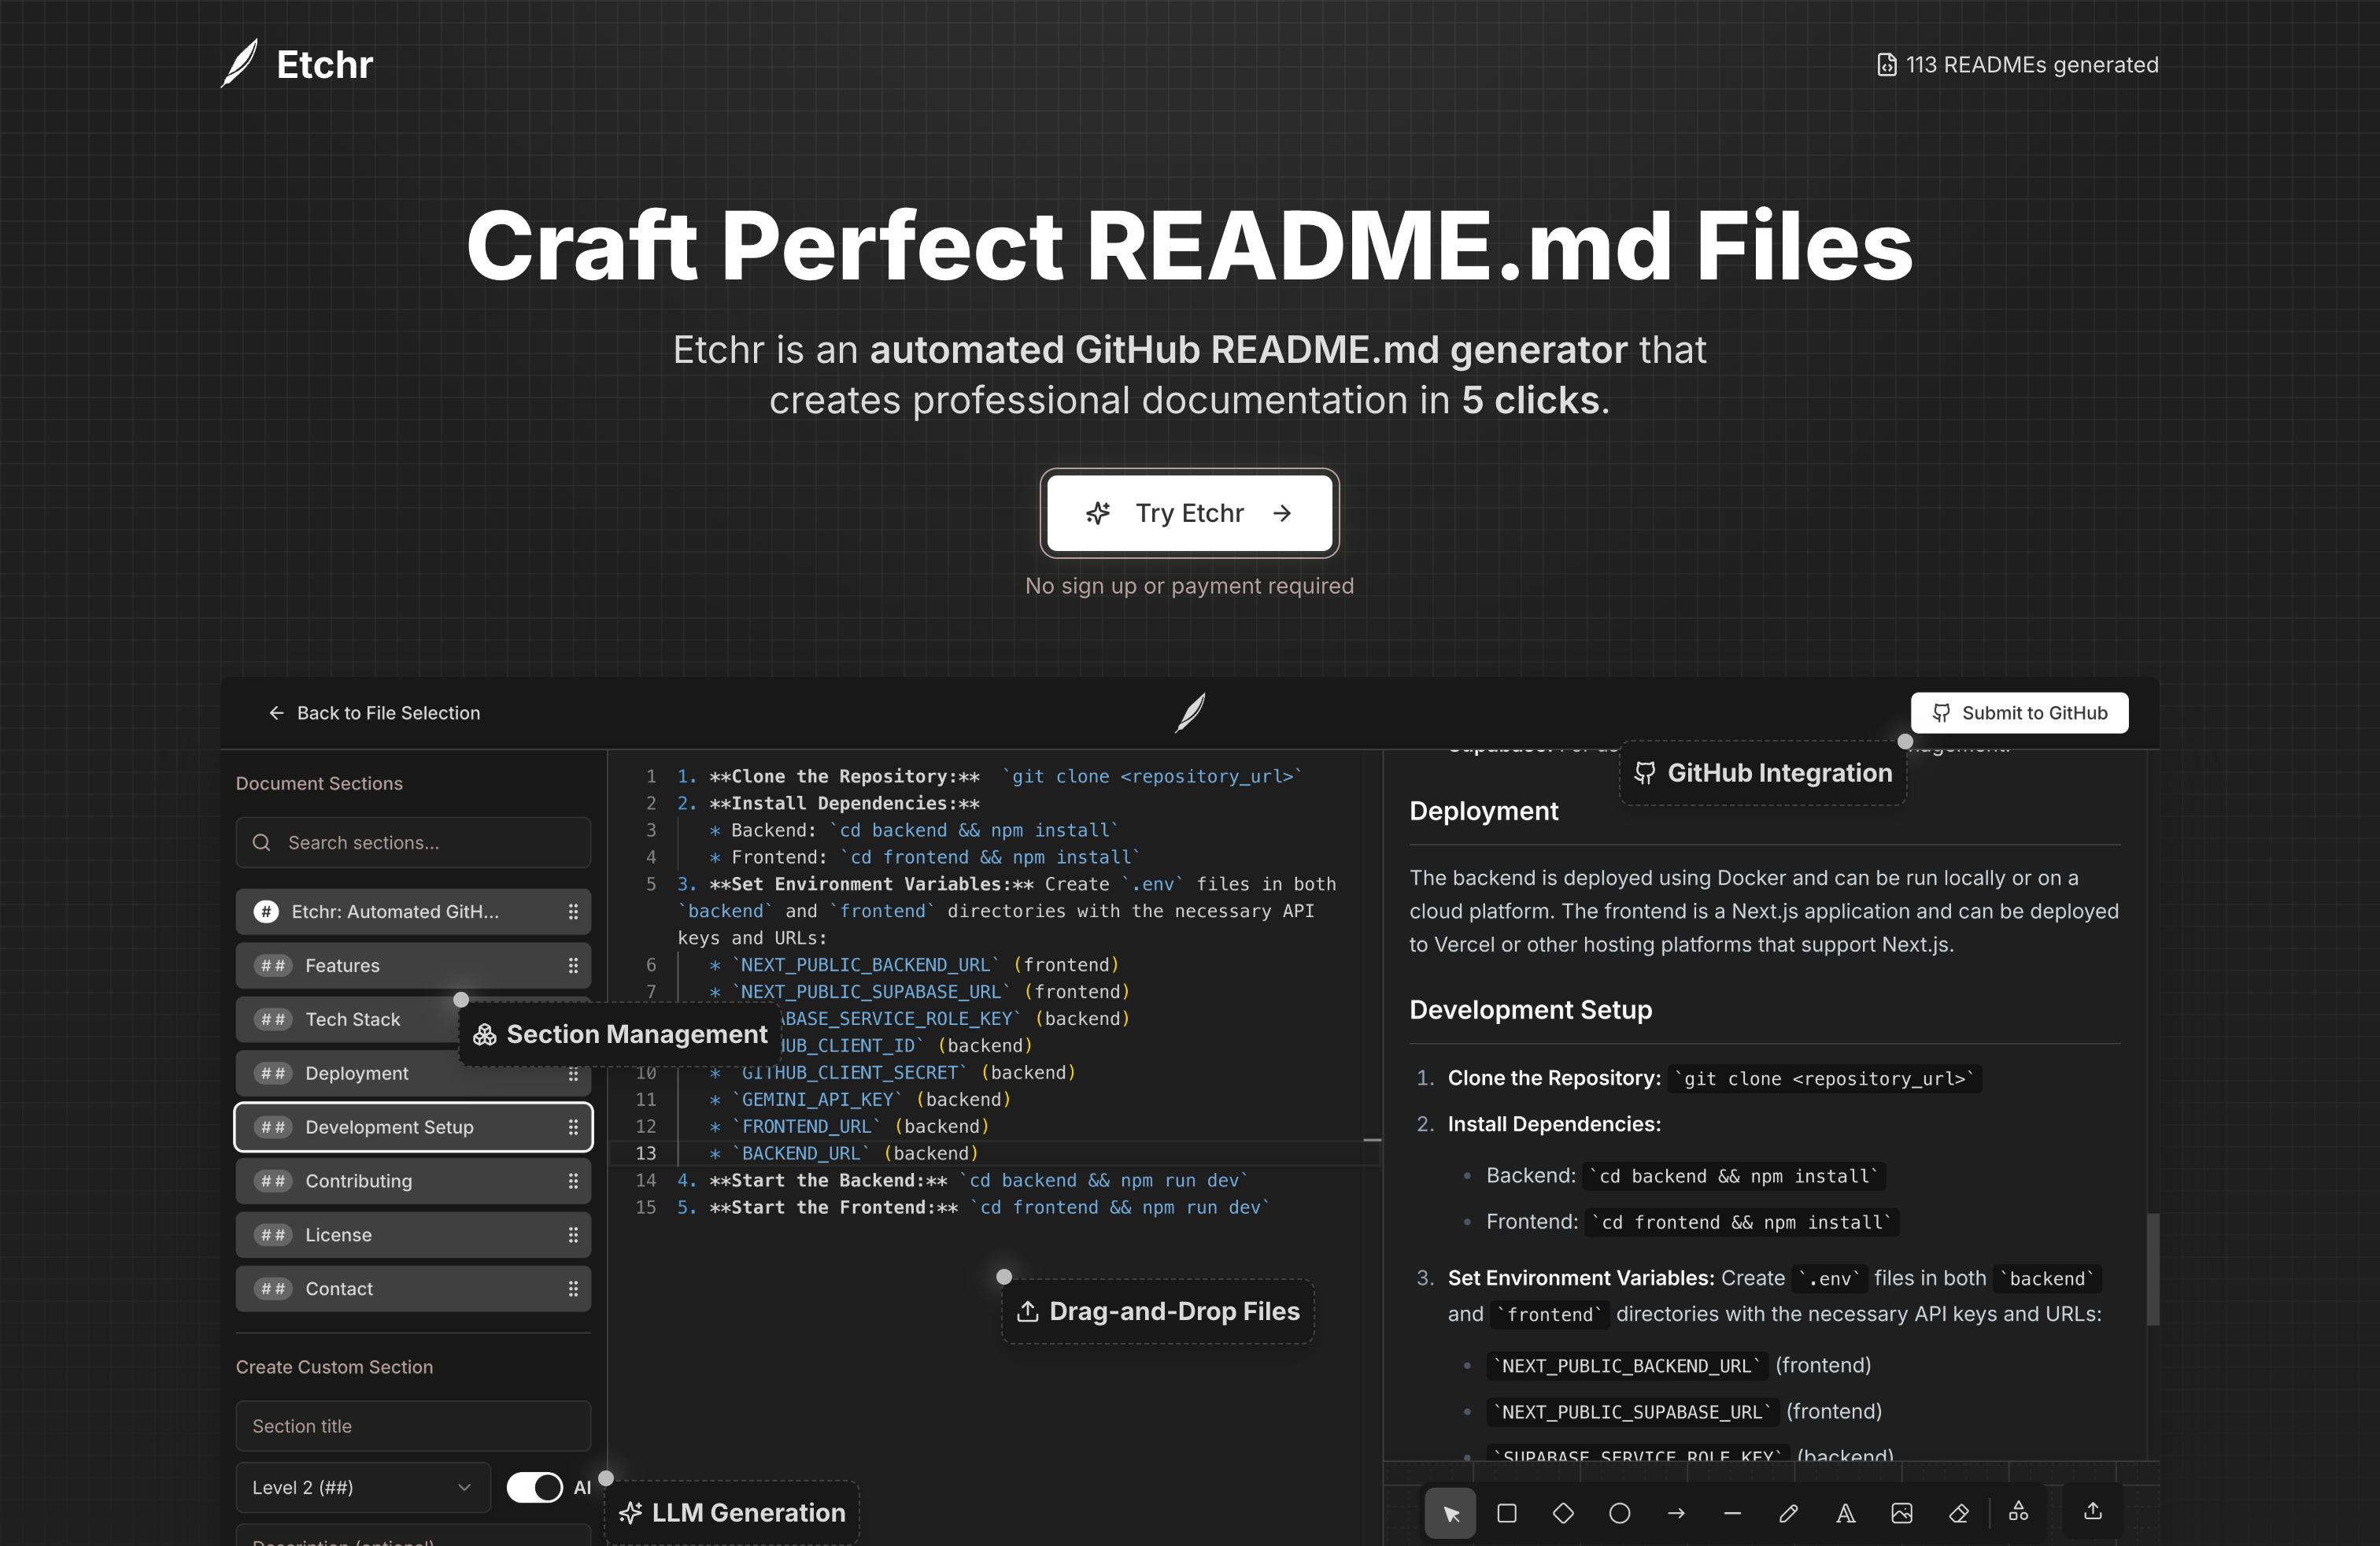Select the Insert image tool
This screenshot has height=1546, width=2380.
1902,1513
